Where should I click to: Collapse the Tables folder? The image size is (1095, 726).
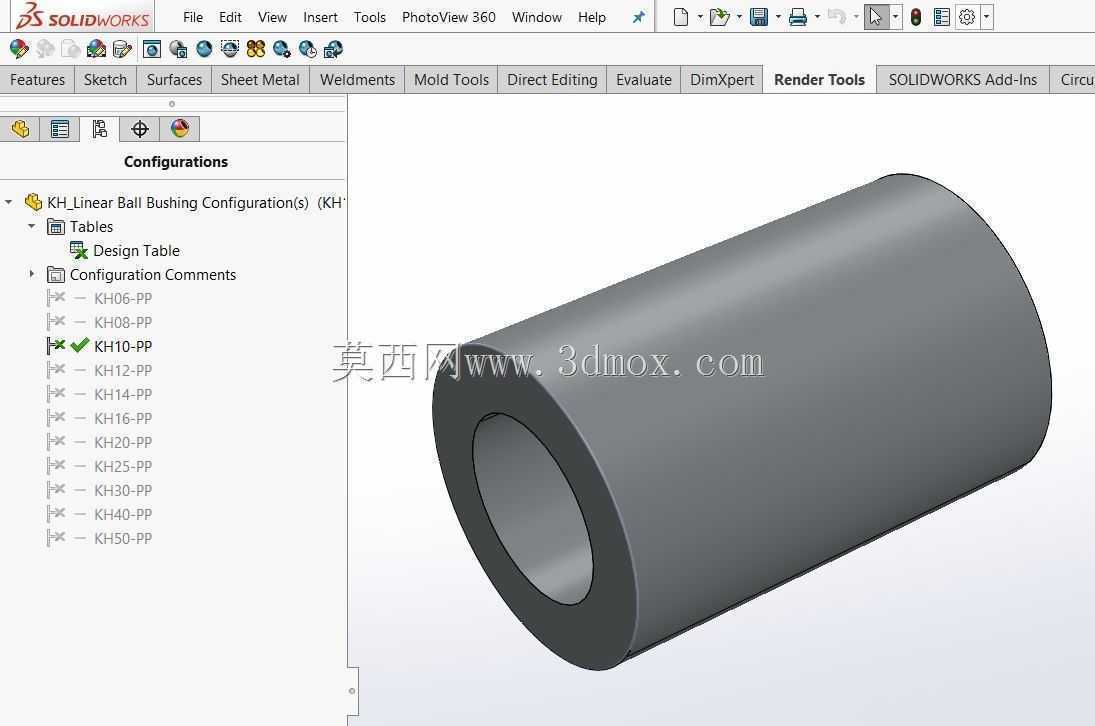[31, 226]
